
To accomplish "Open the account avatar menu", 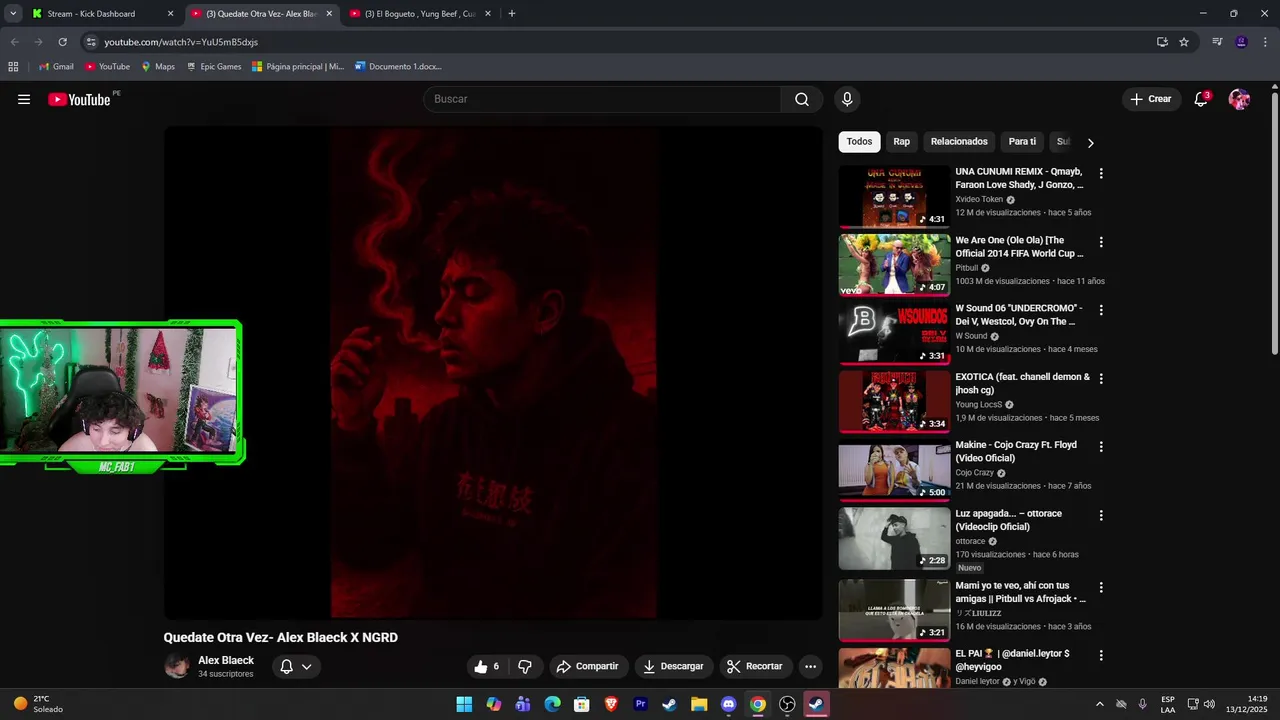I will coord(1239,99).
